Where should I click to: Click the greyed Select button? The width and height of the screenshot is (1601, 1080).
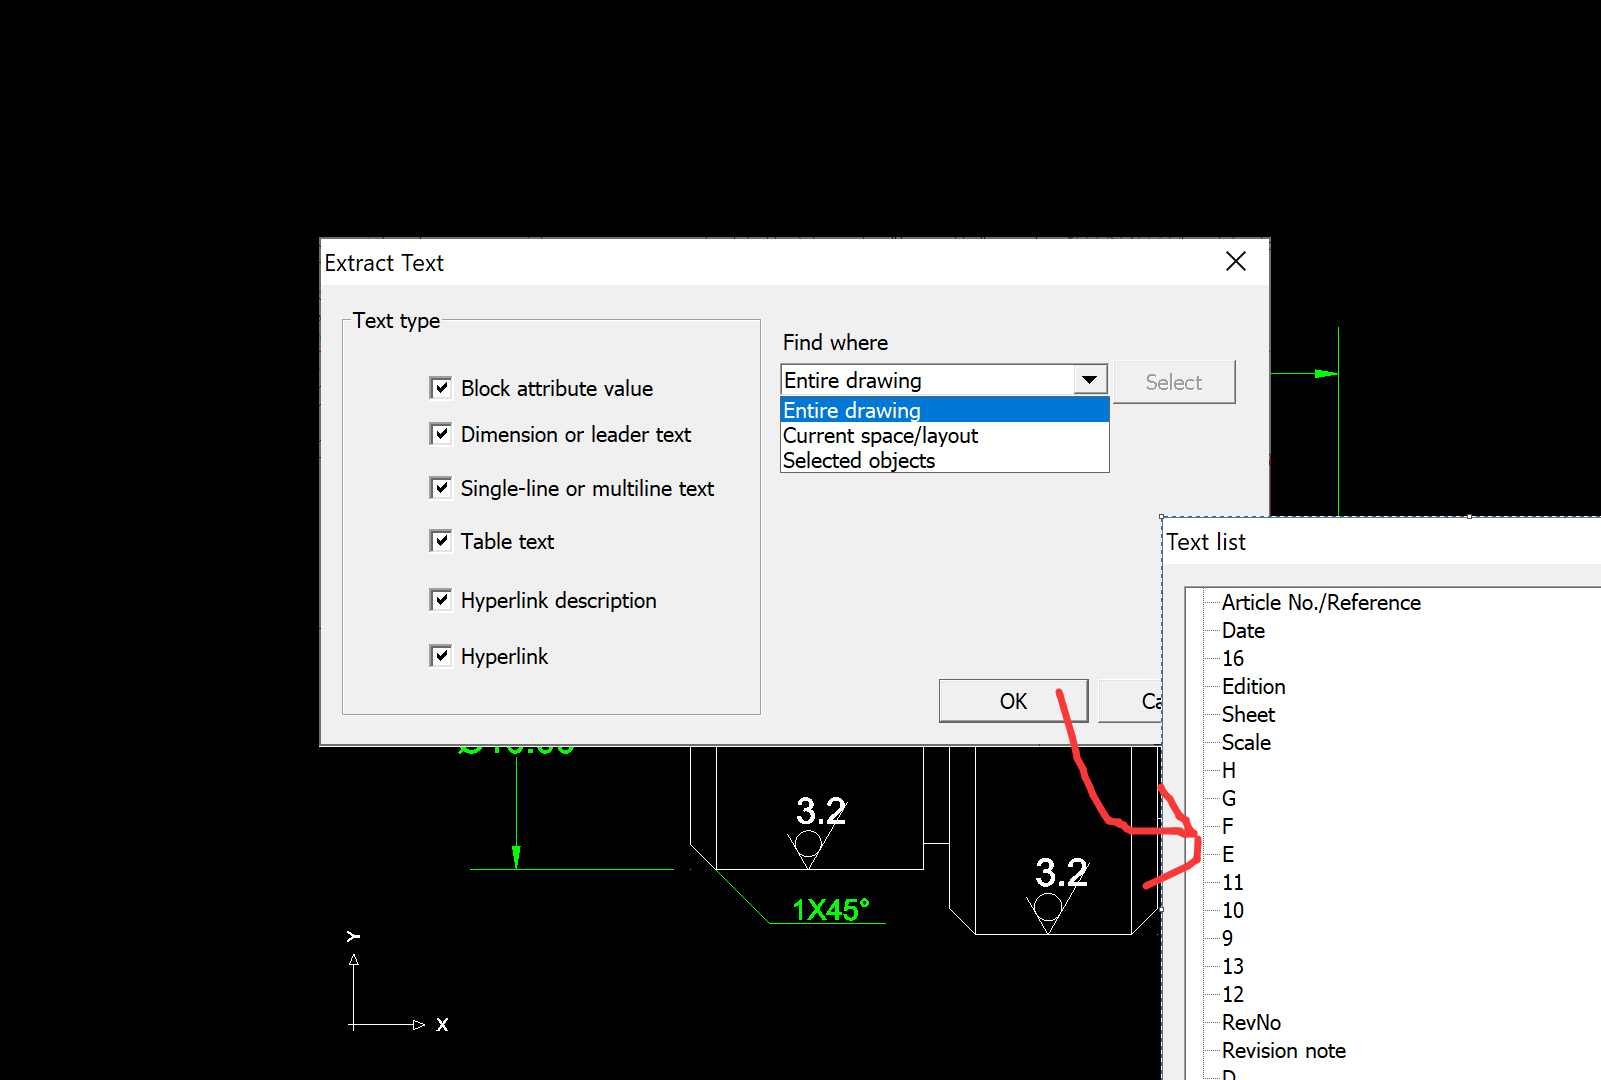[x=1174, y=382]
